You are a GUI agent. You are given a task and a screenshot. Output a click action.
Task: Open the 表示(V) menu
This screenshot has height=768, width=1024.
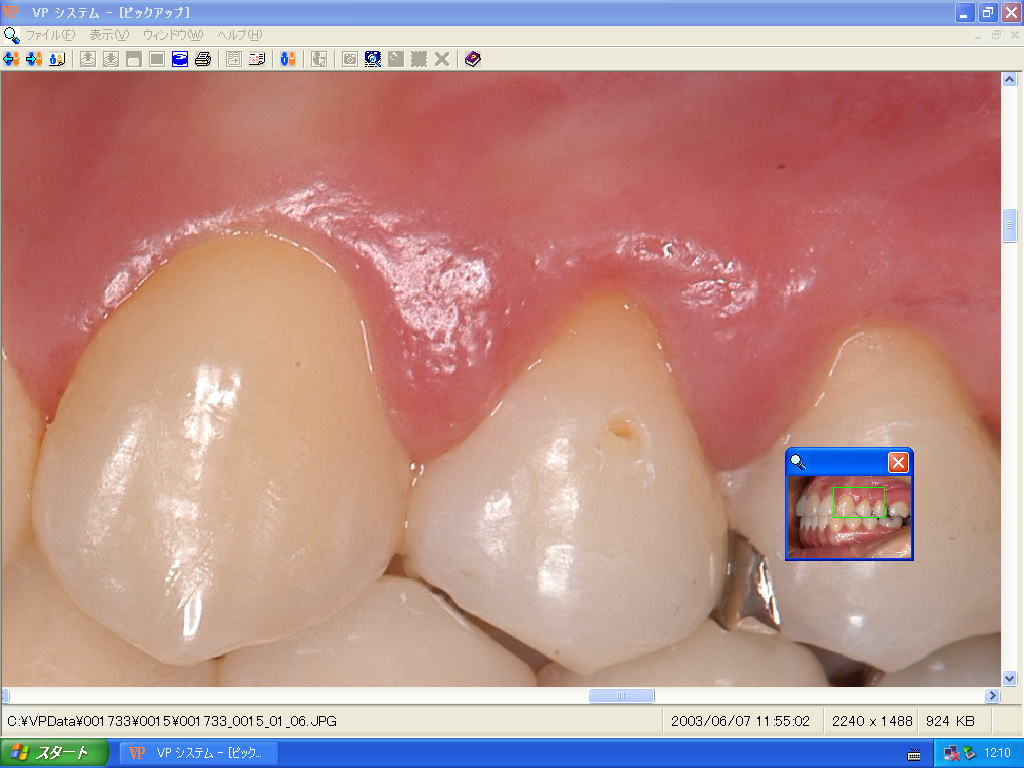click(x=109, y=35)
